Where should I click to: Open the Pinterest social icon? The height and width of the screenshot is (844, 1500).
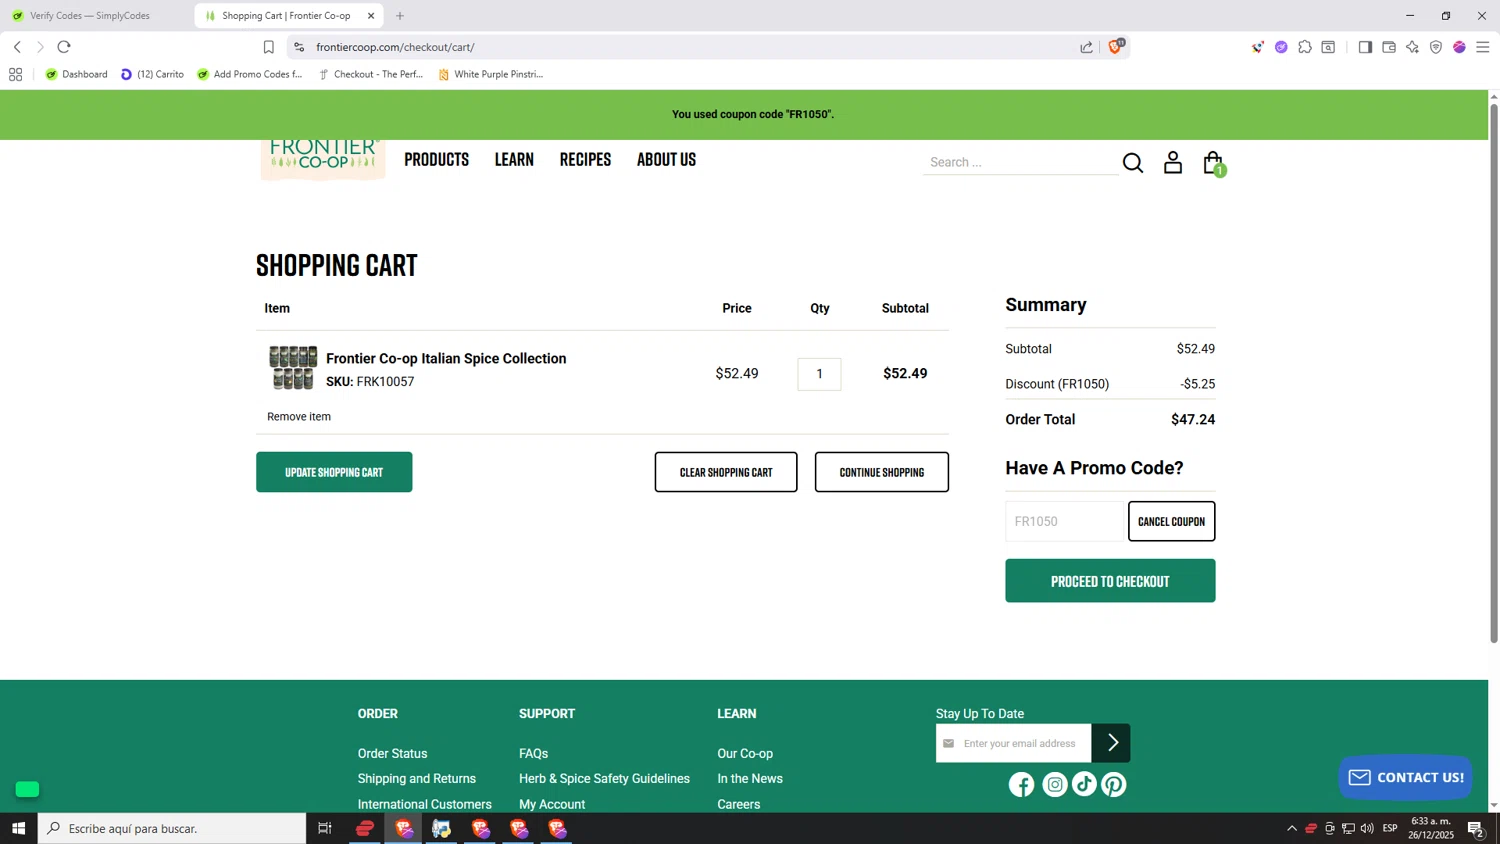(x=1114, y=785)
